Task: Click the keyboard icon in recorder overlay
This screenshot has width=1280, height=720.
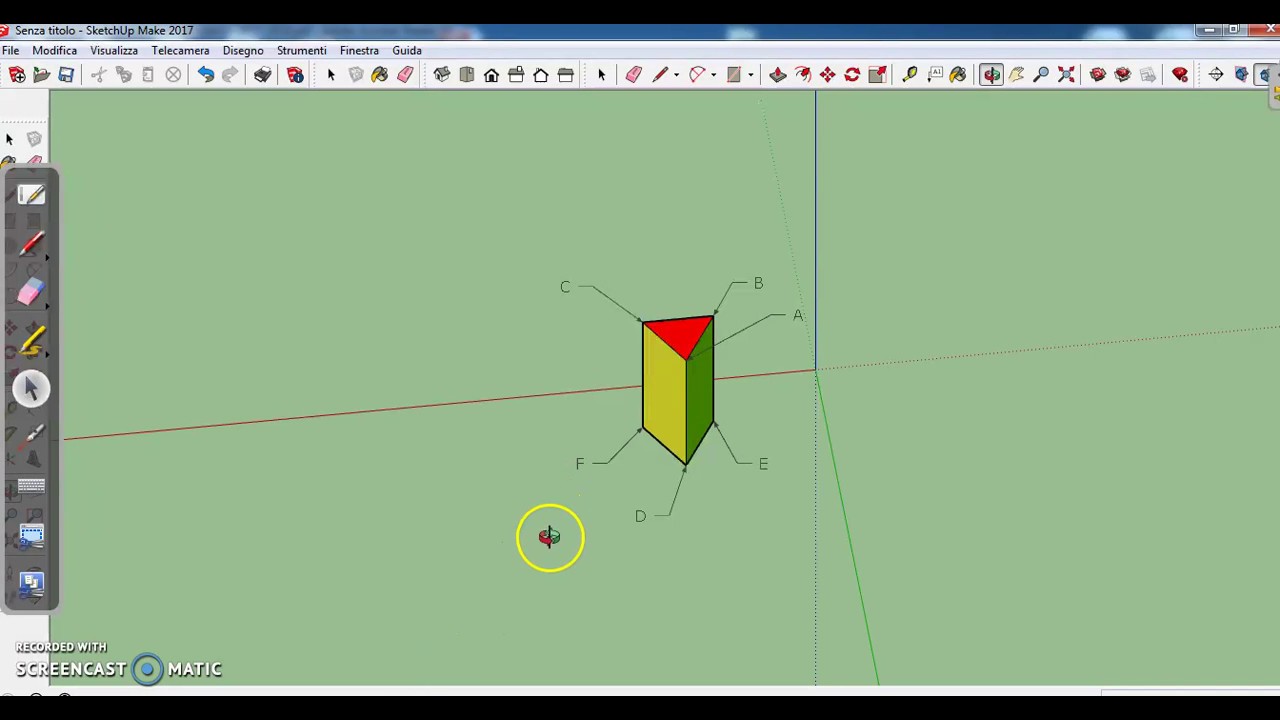Action: coord(31,486)
